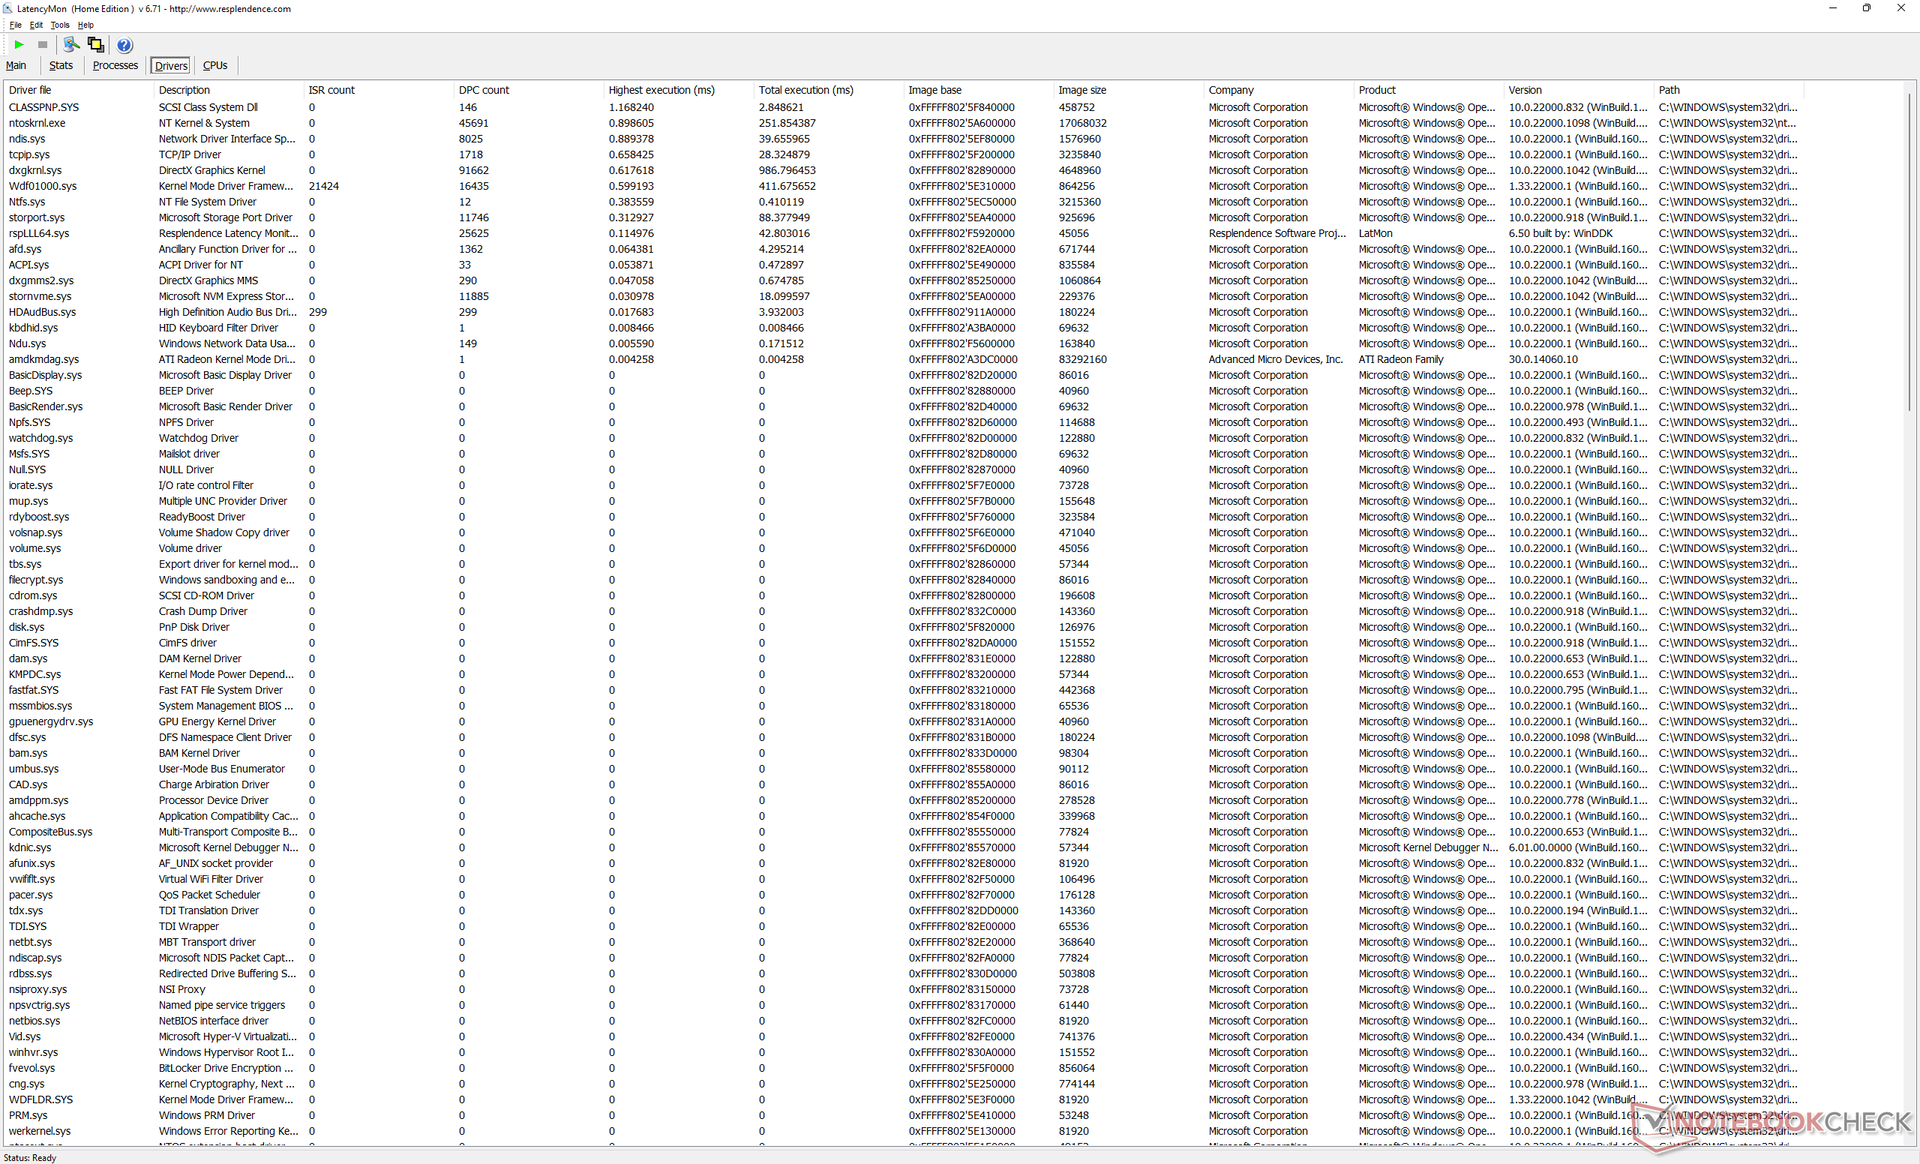Sort by Driver file column header
Screen dimensions: 1920x1164
pyautogui.click(x=30, y=90)
